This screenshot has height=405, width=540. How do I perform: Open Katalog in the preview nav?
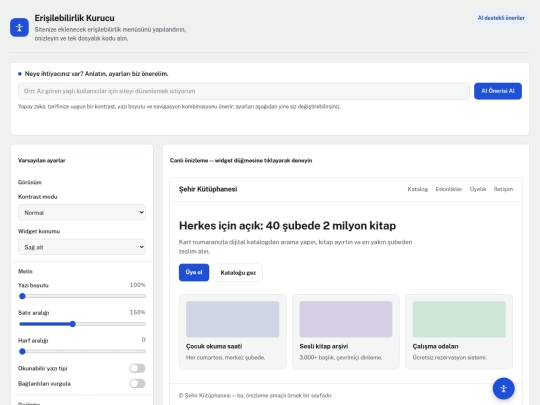417,189
